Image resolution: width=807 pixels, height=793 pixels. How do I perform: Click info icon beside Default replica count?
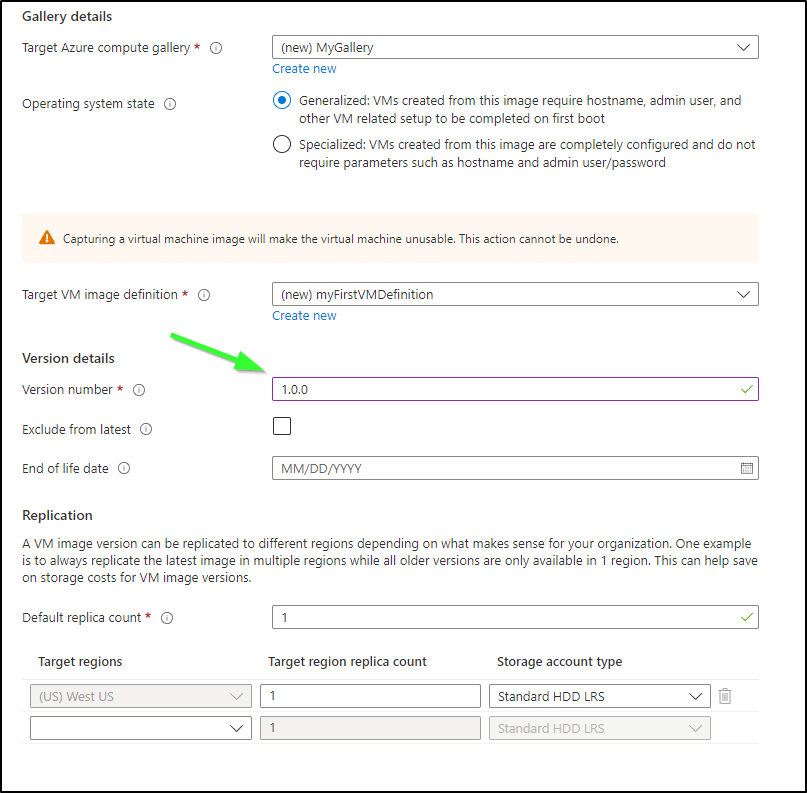click(x=167, y=618)
